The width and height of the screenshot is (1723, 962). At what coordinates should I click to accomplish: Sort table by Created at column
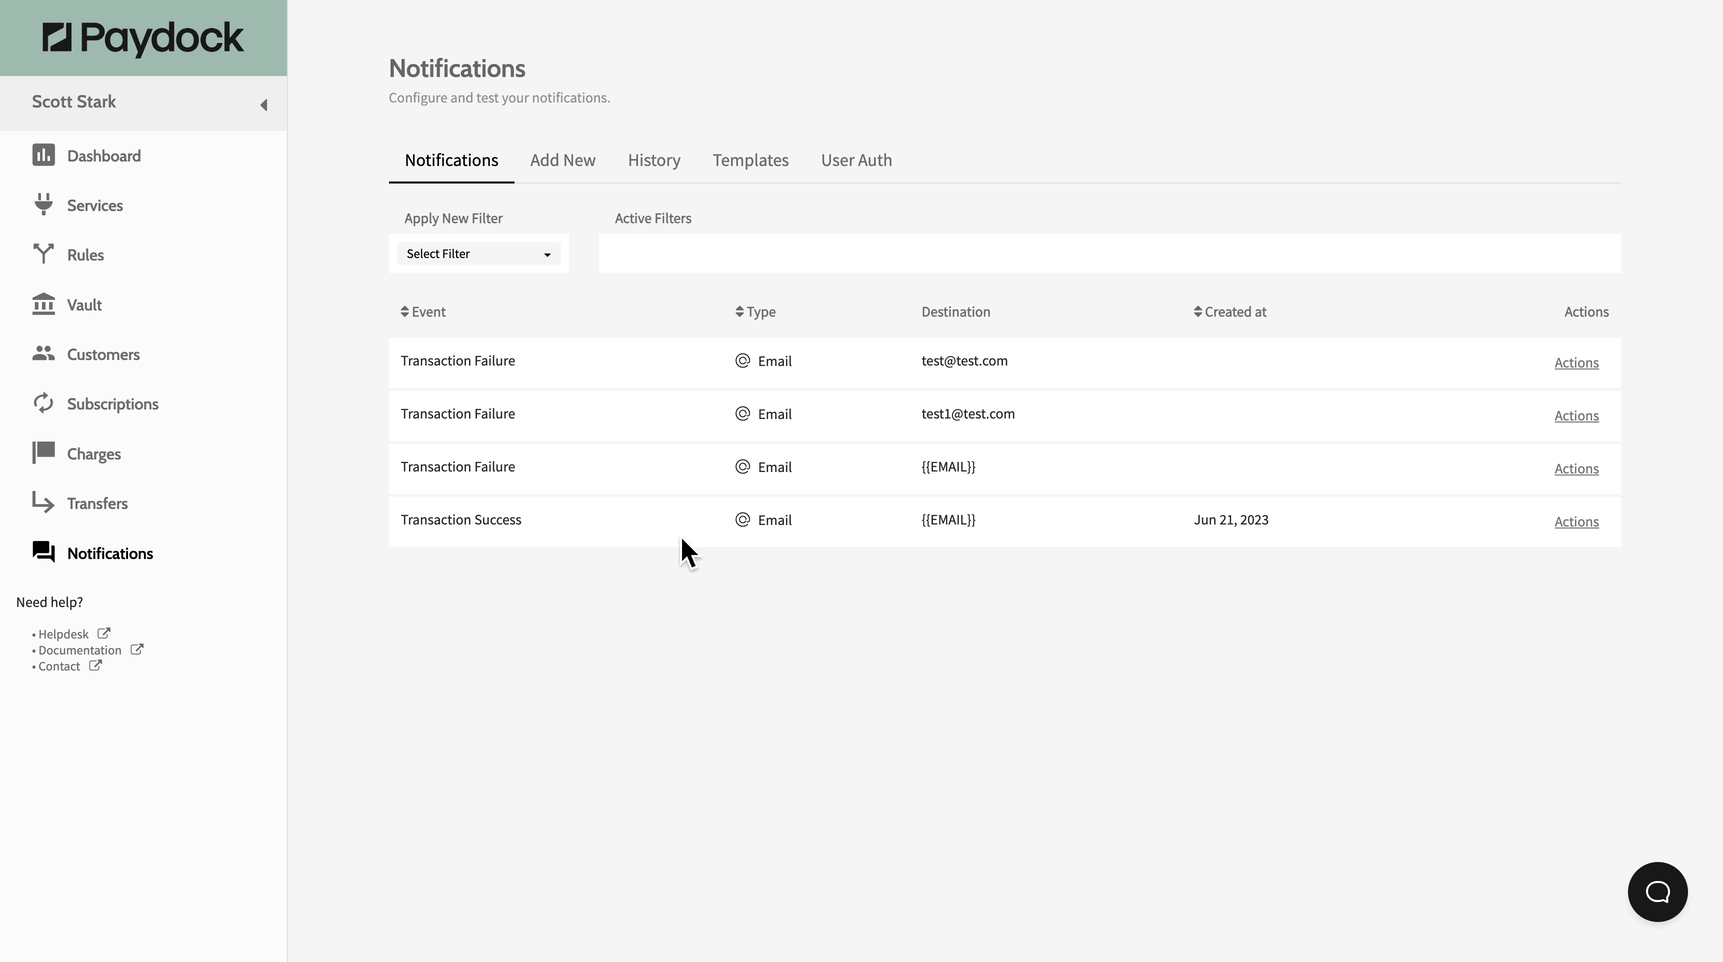(1230, 312)
